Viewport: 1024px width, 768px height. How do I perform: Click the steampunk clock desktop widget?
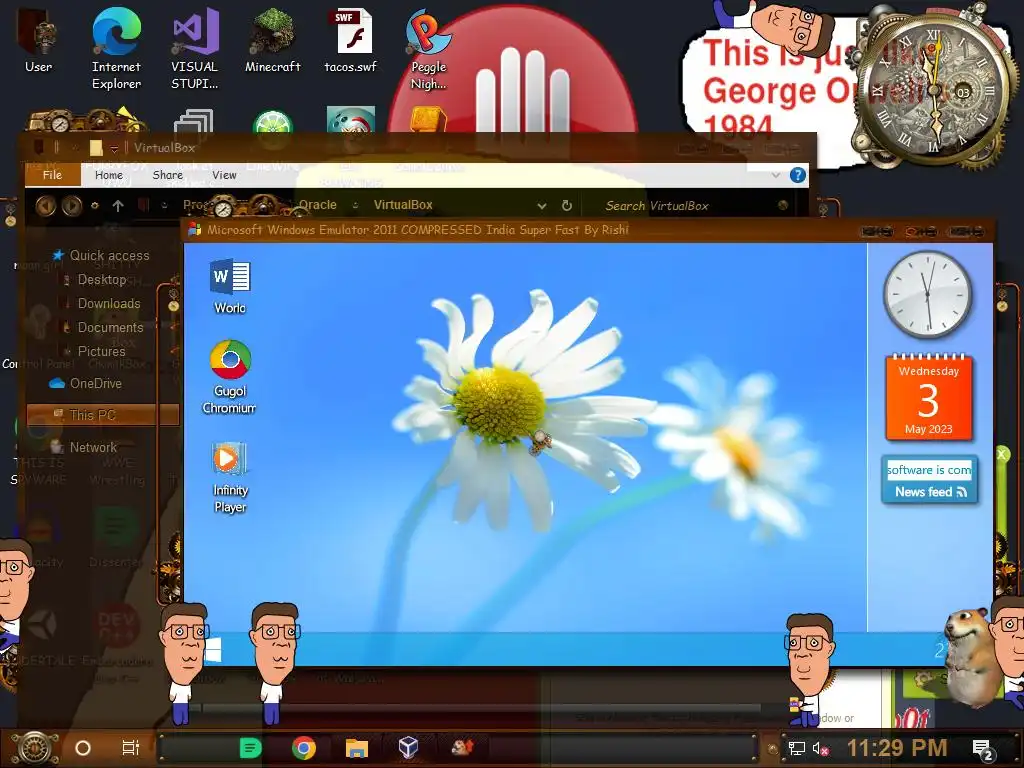tap(933, 91)
